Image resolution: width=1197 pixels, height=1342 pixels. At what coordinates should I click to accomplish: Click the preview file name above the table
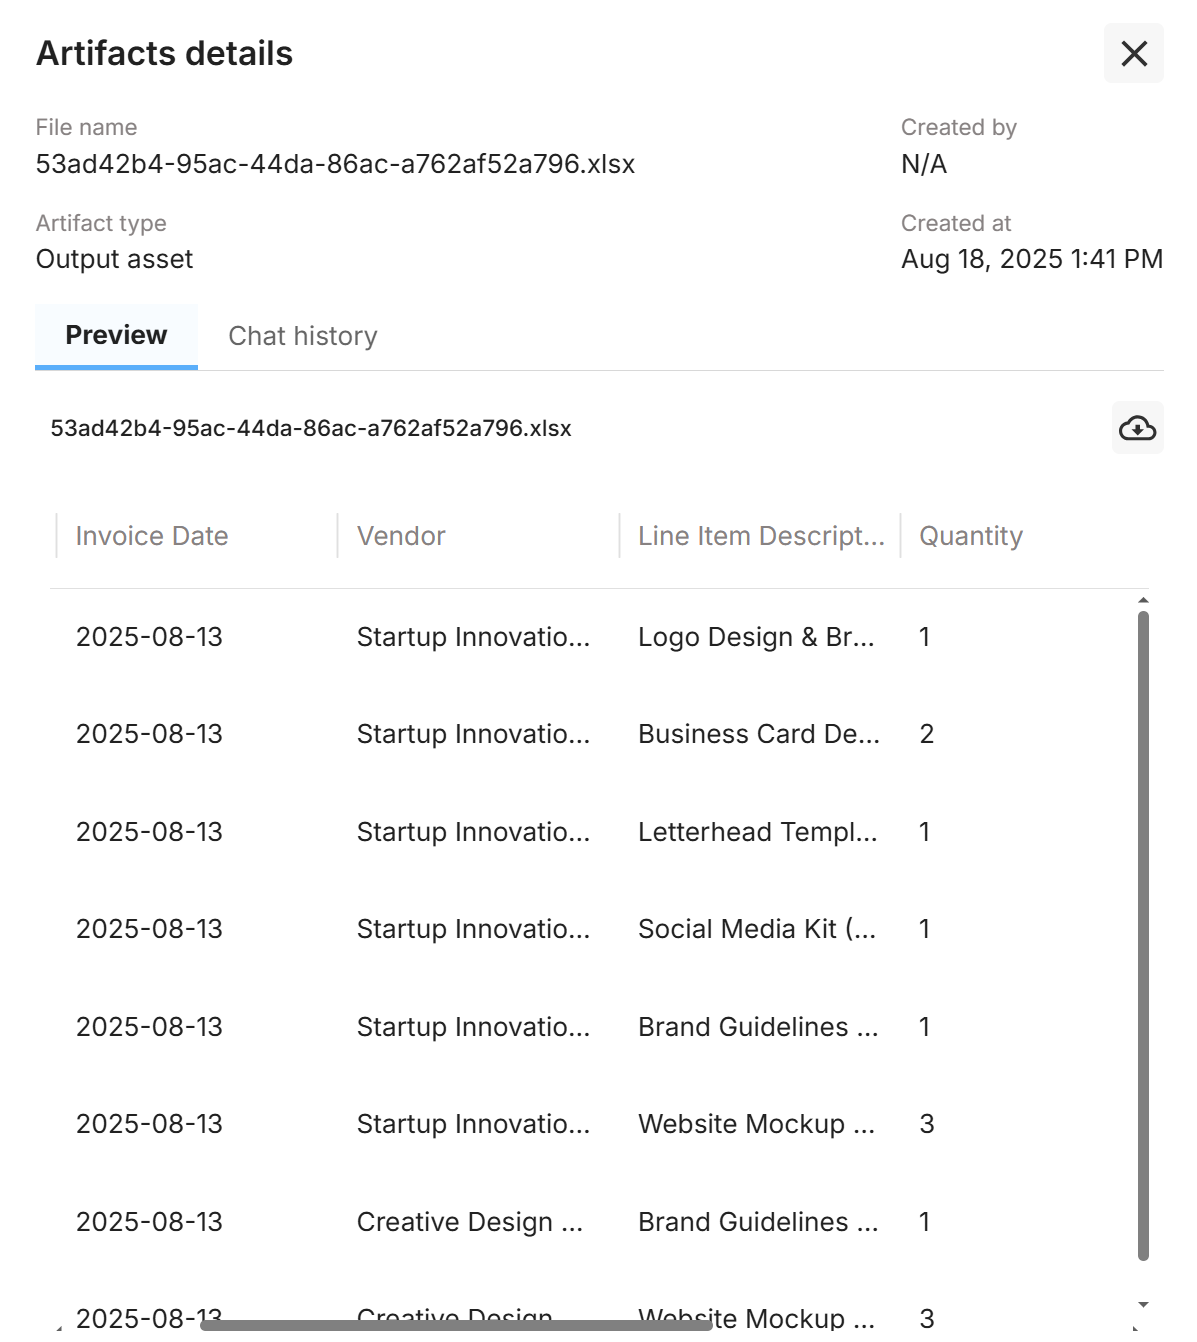pyautogui.click(x=311, y=428)
